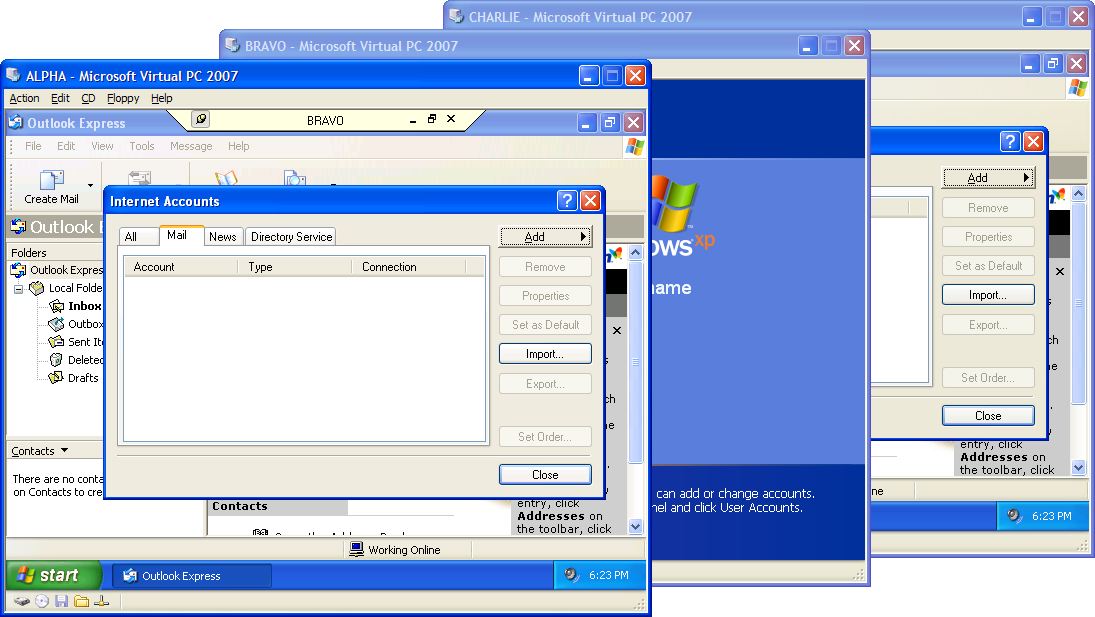Click the CD drive icon in status bar

point(42,601)
